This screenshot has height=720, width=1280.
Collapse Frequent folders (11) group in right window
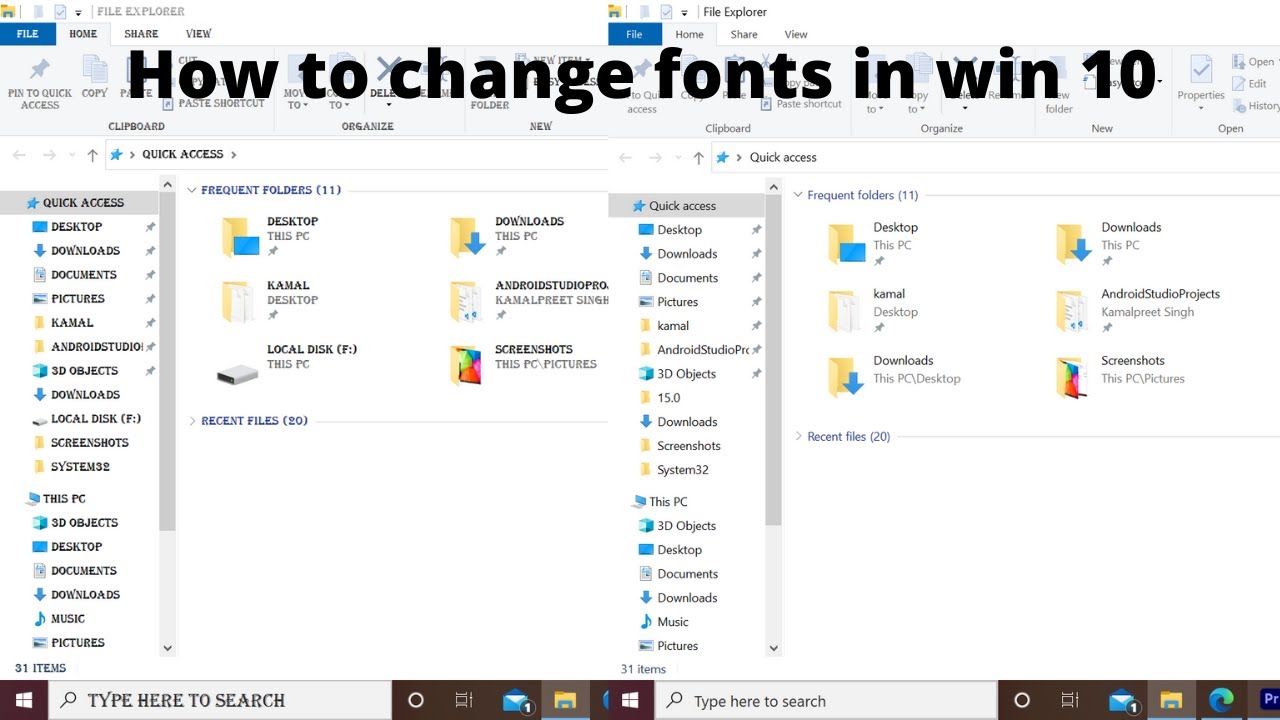click(798, 195)
